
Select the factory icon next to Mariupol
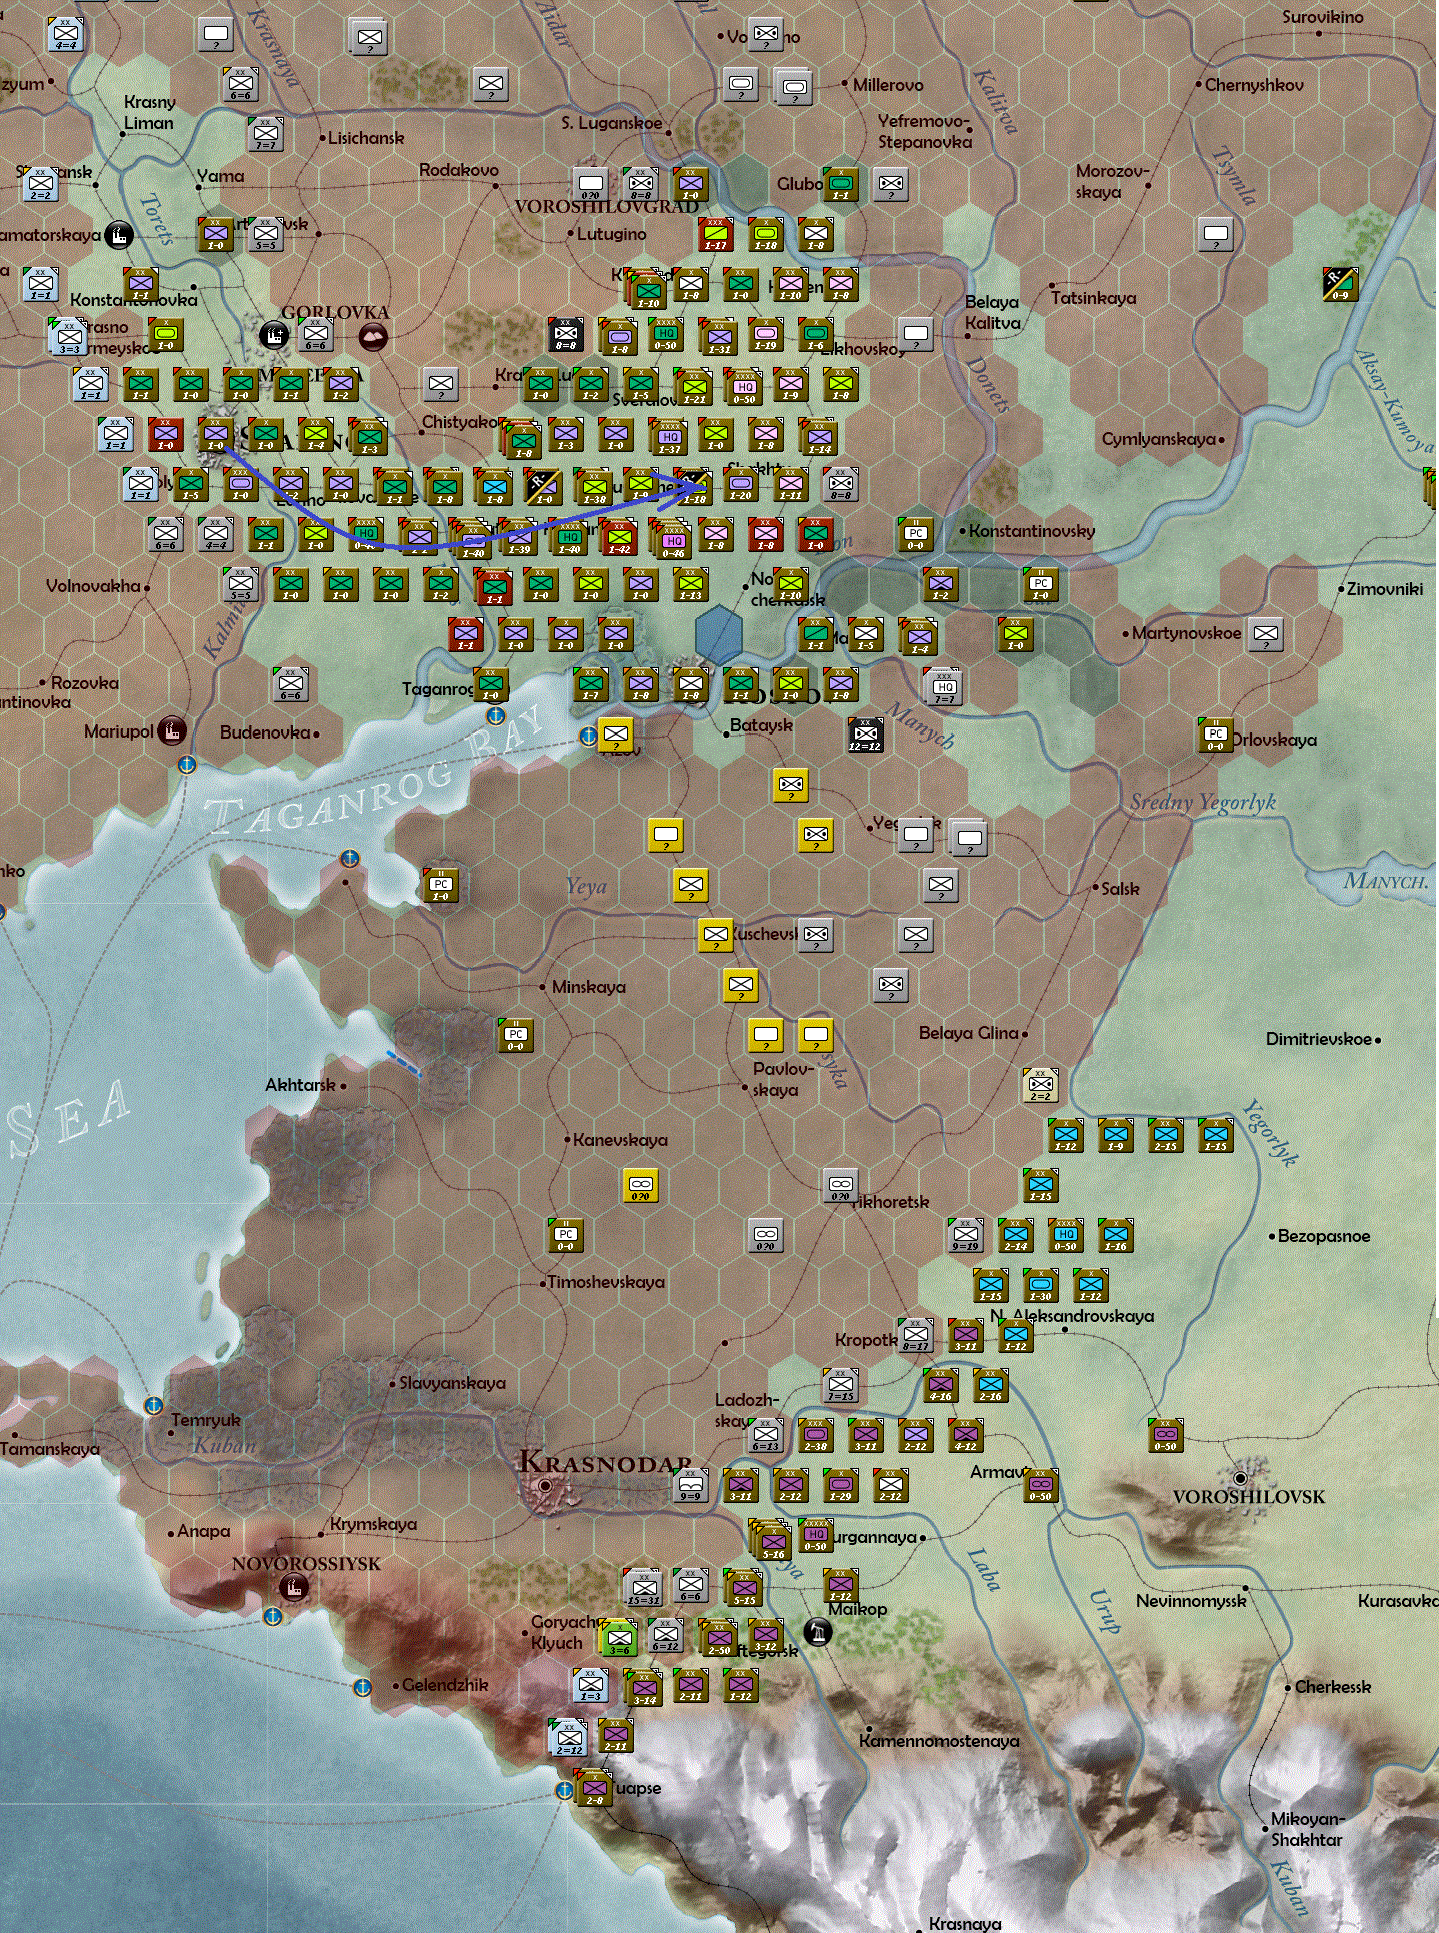[172, 731]
